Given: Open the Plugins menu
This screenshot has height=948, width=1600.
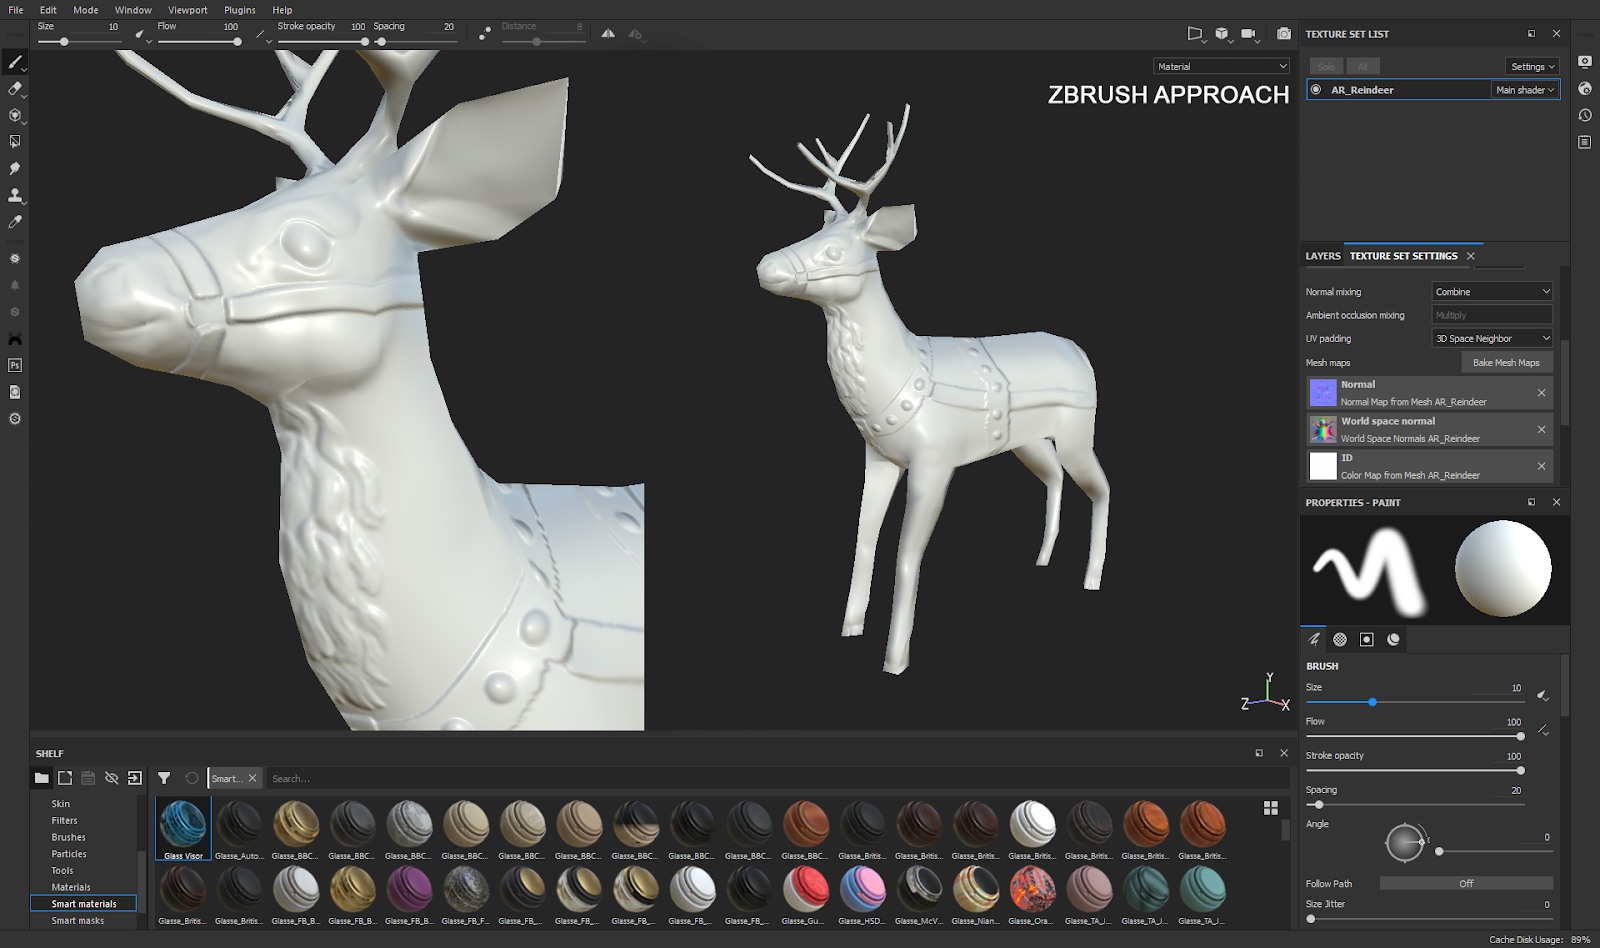Looking at the screenshot, I should tap(240, 10).
